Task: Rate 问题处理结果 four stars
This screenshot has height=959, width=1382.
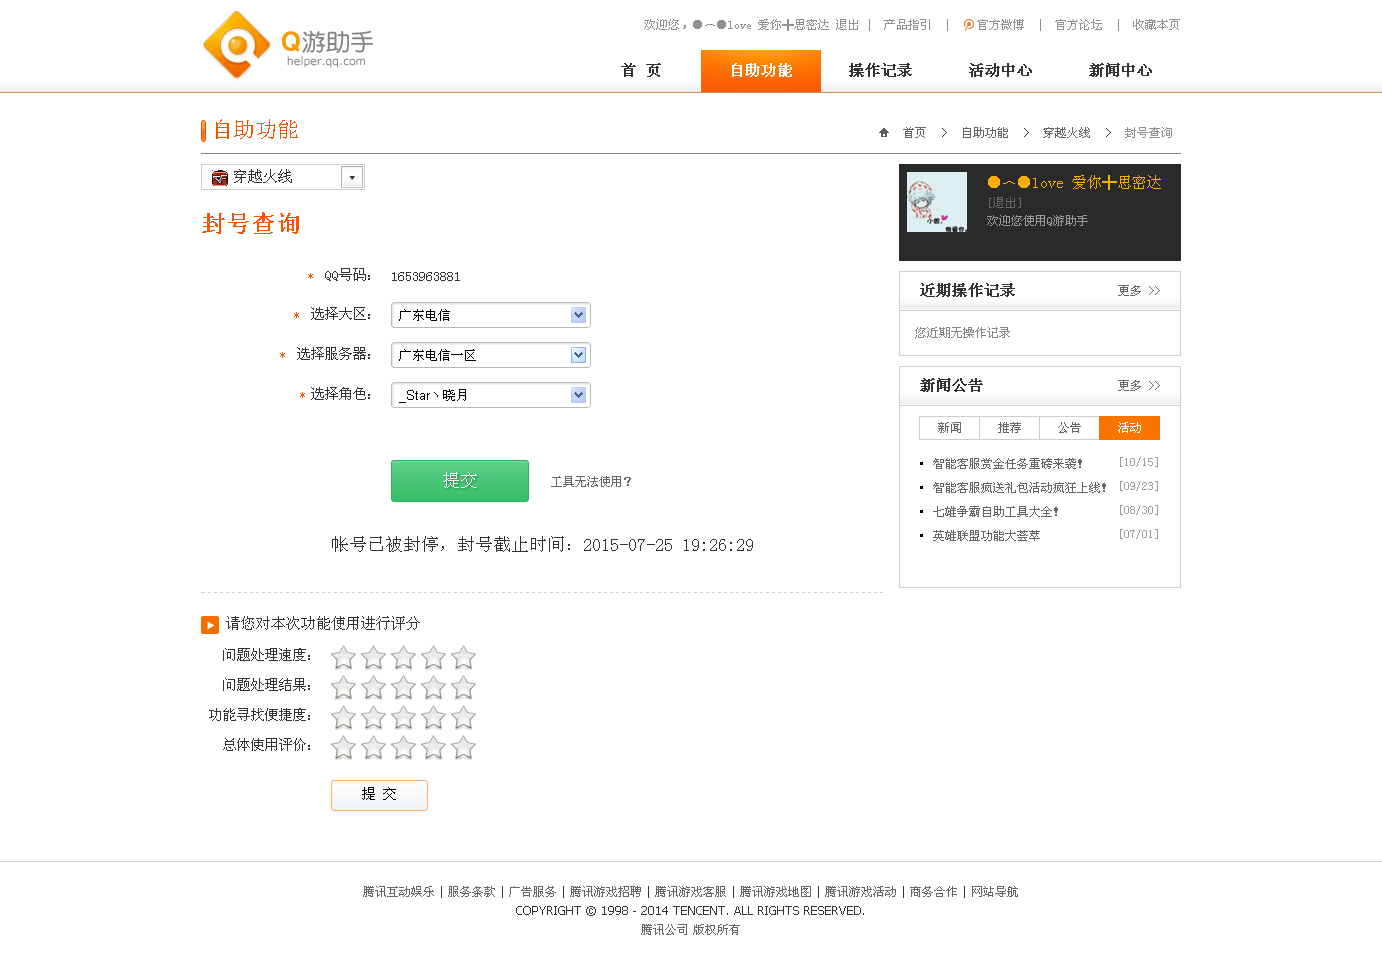Action: pos(433,687)
